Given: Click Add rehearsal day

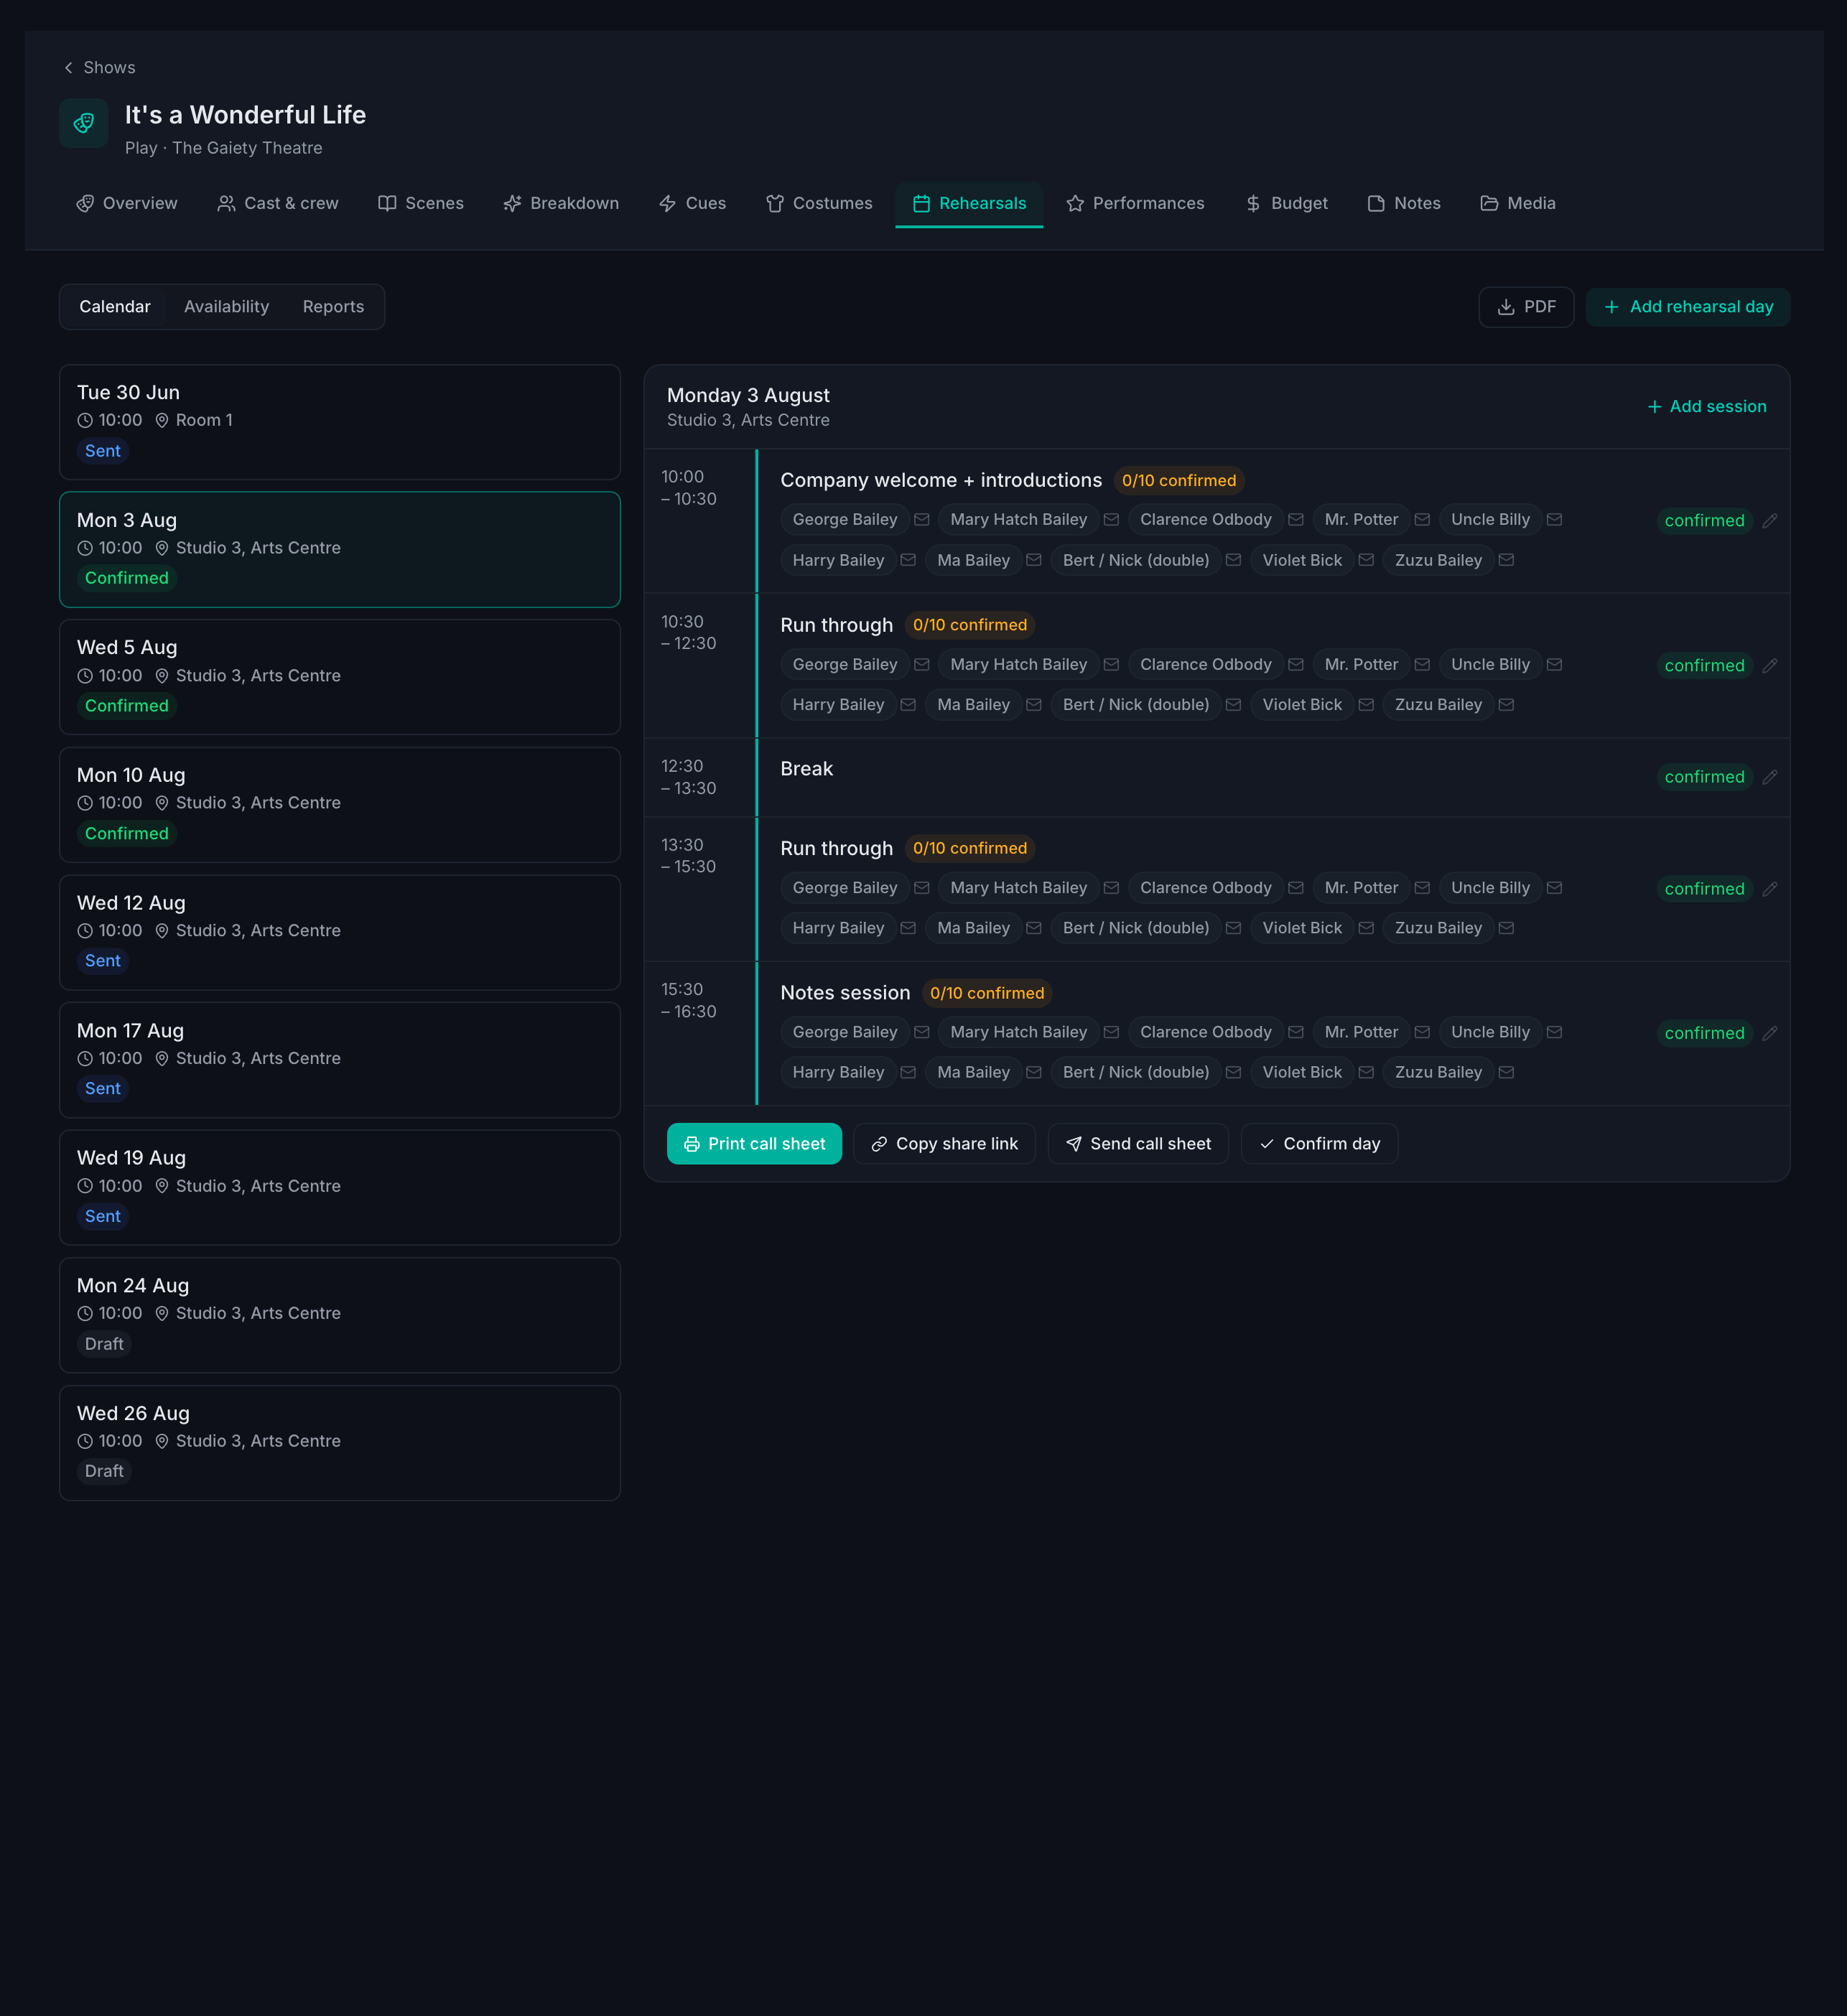Looking at the screenshot, I should pos(1688,307).
